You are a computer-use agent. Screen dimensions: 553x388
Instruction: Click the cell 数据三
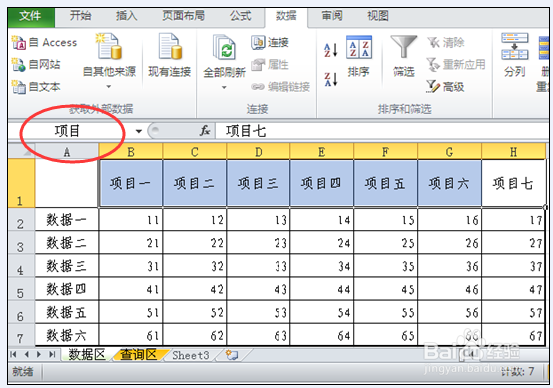pyautogui.click(x=67, y=266)
